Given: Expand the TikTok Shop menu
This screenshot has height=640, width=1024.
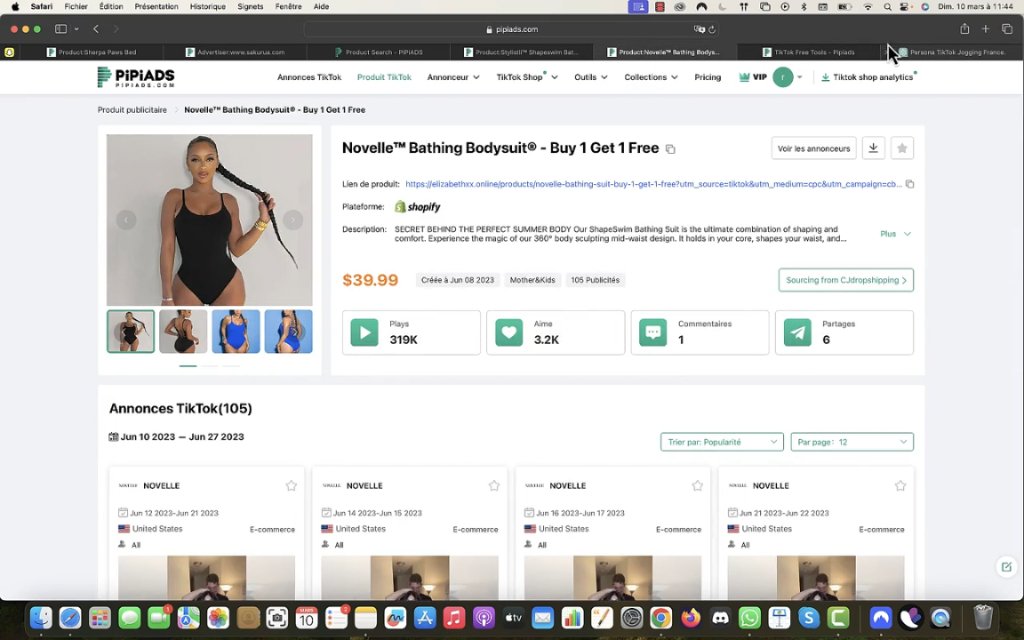Looking at the screenshot, I should pyautogui.click(x=527, y=77).
